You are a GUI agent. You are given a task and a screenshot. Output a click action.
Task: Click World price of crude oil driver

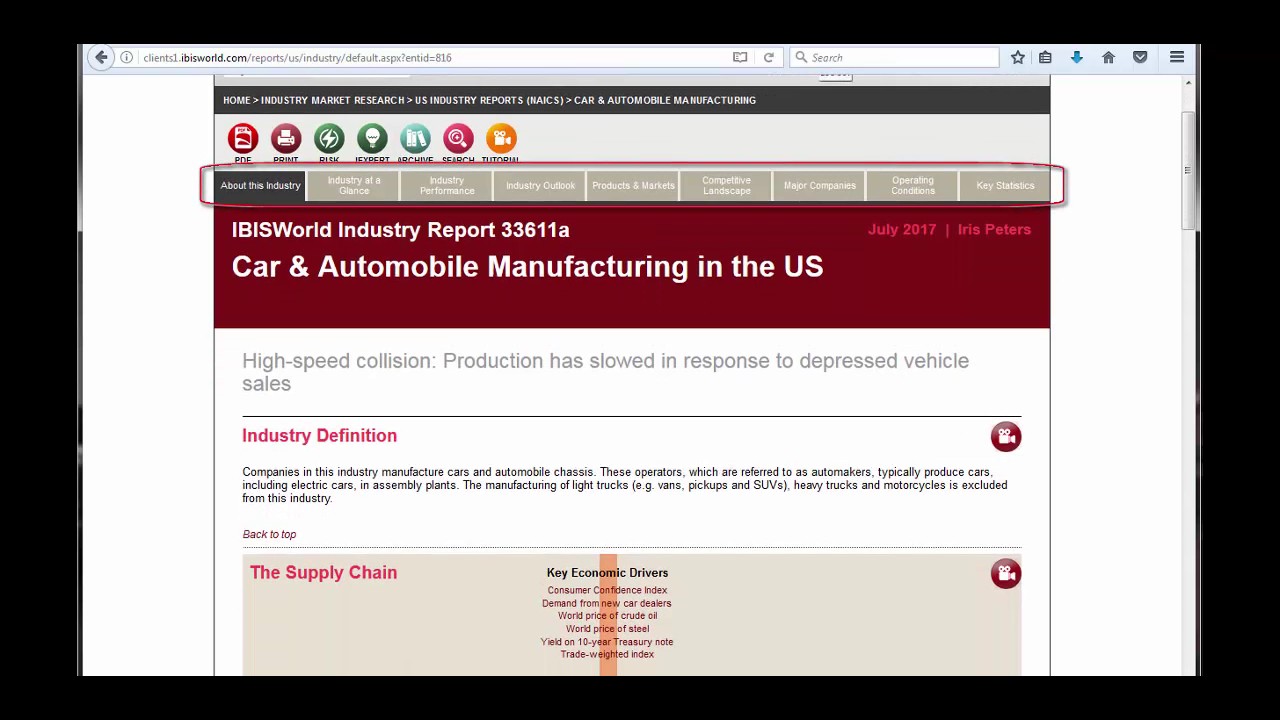coord(607,616)
